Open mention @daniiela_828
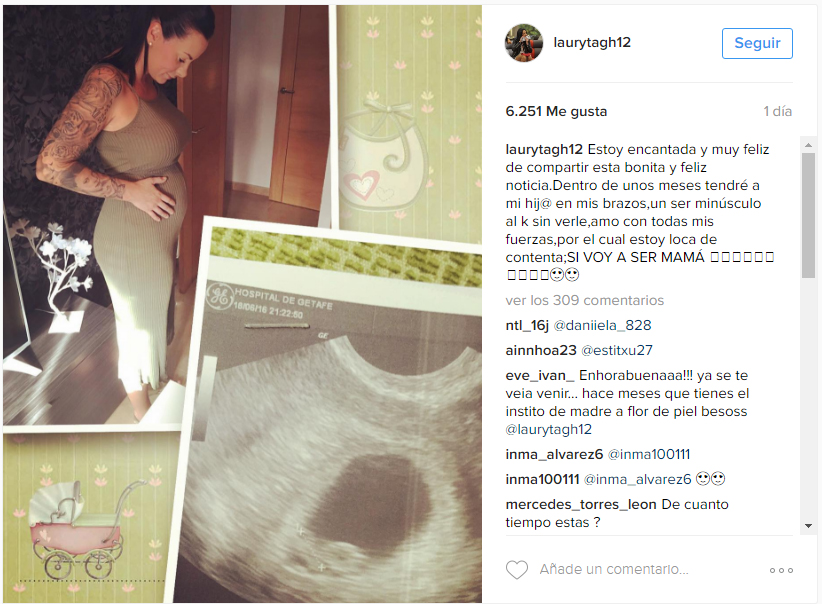 coord(602,326)
